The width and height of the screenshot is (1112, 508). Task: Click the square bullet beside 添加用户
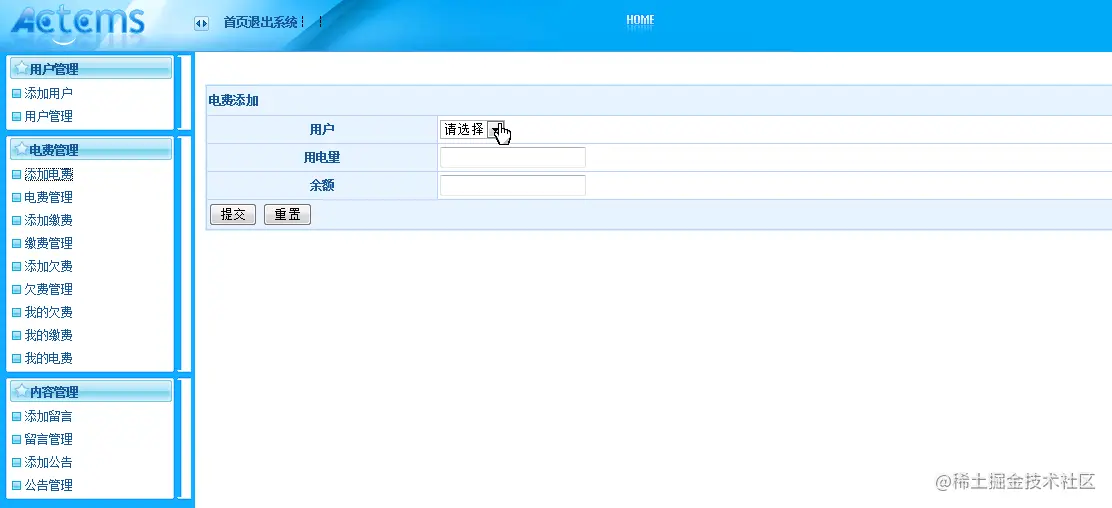(x=16, y=94)
